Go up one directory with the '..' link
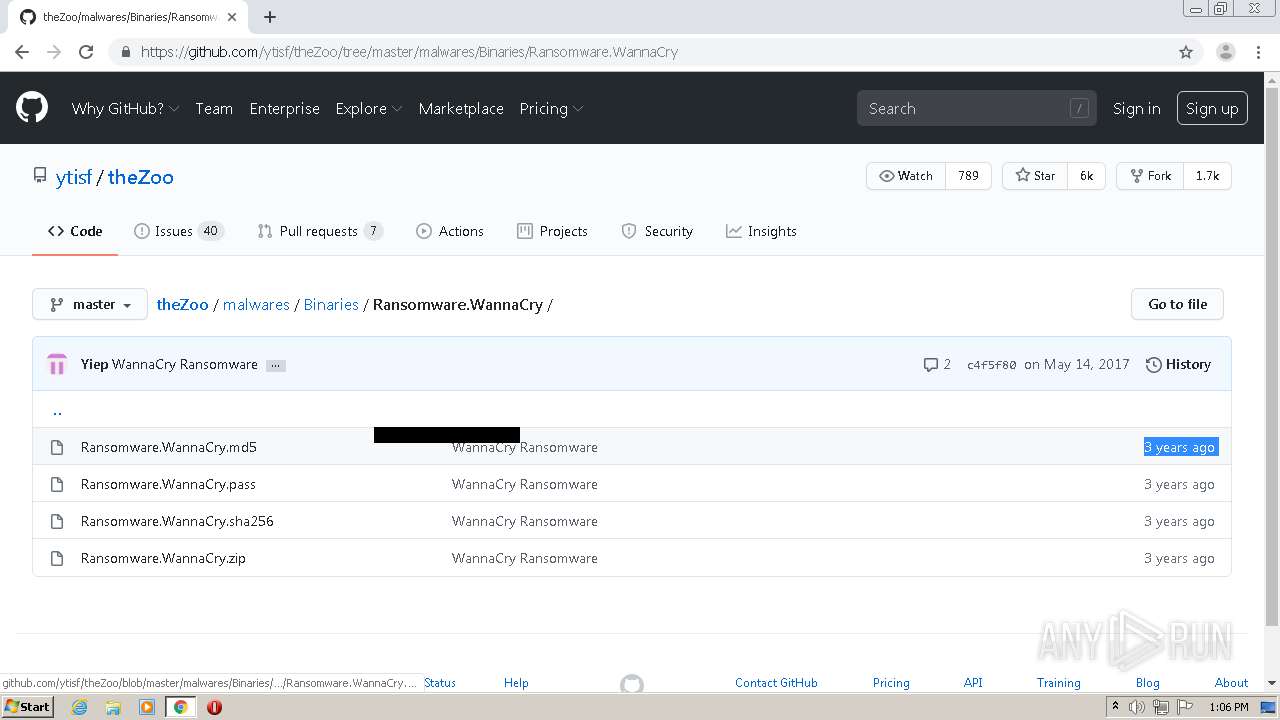 [x=57, y=409]
